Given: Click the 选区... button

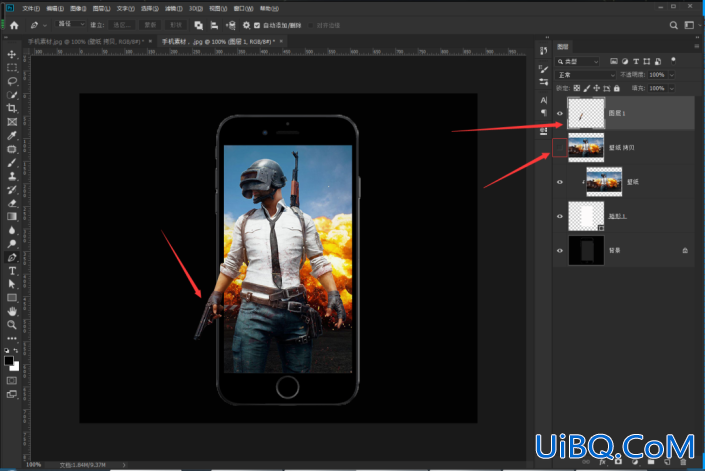Looking at the screenshot, I should coord(122,25).
